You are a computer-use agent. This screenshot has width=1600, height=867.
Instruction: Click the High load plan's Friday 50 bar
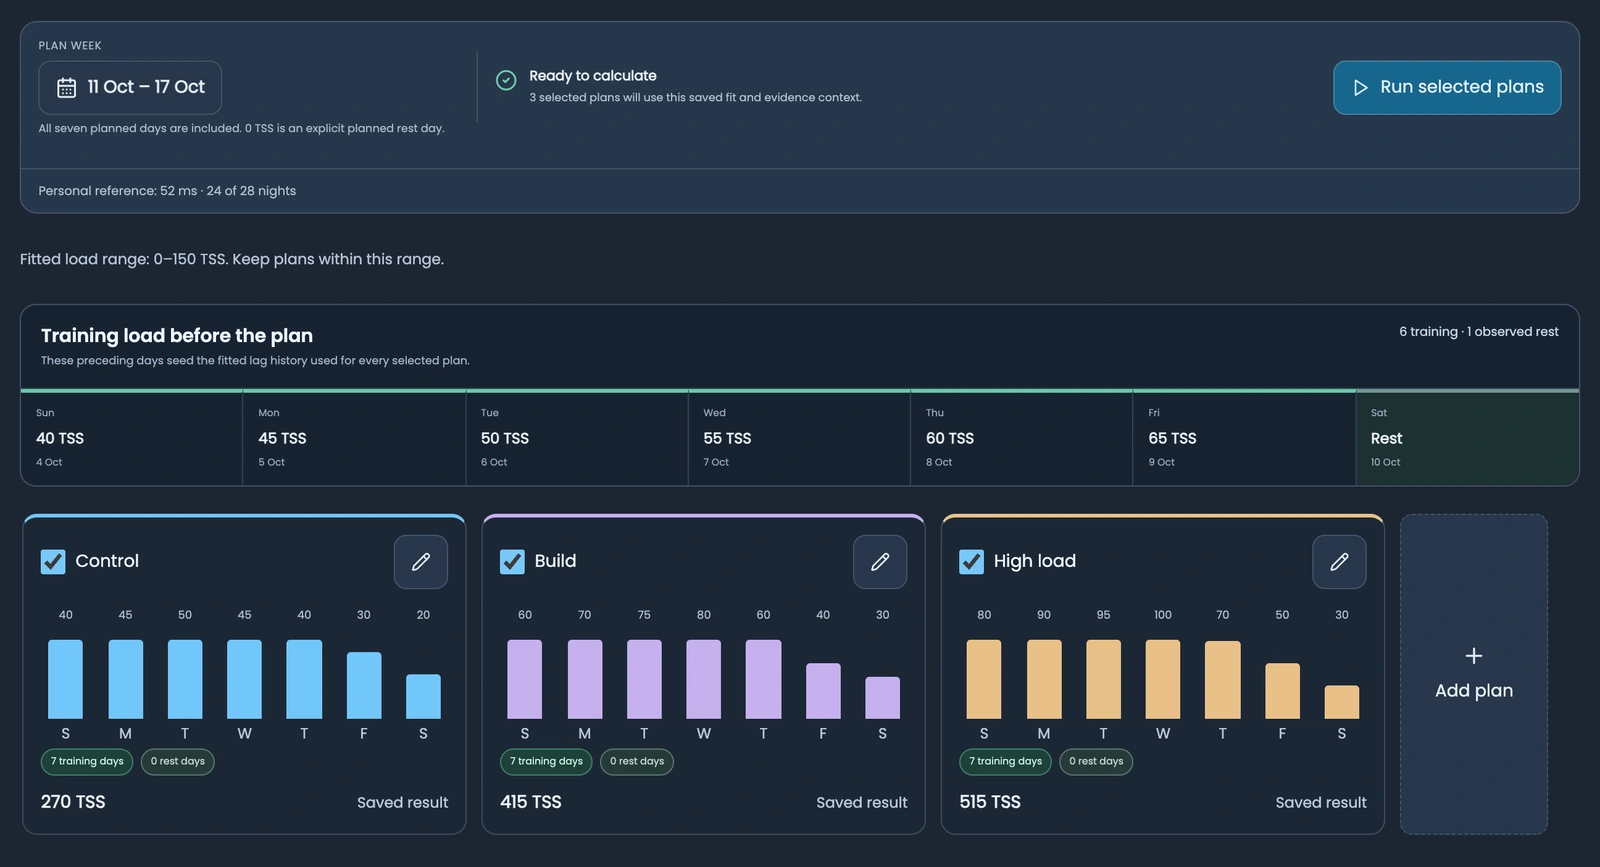1282,691
